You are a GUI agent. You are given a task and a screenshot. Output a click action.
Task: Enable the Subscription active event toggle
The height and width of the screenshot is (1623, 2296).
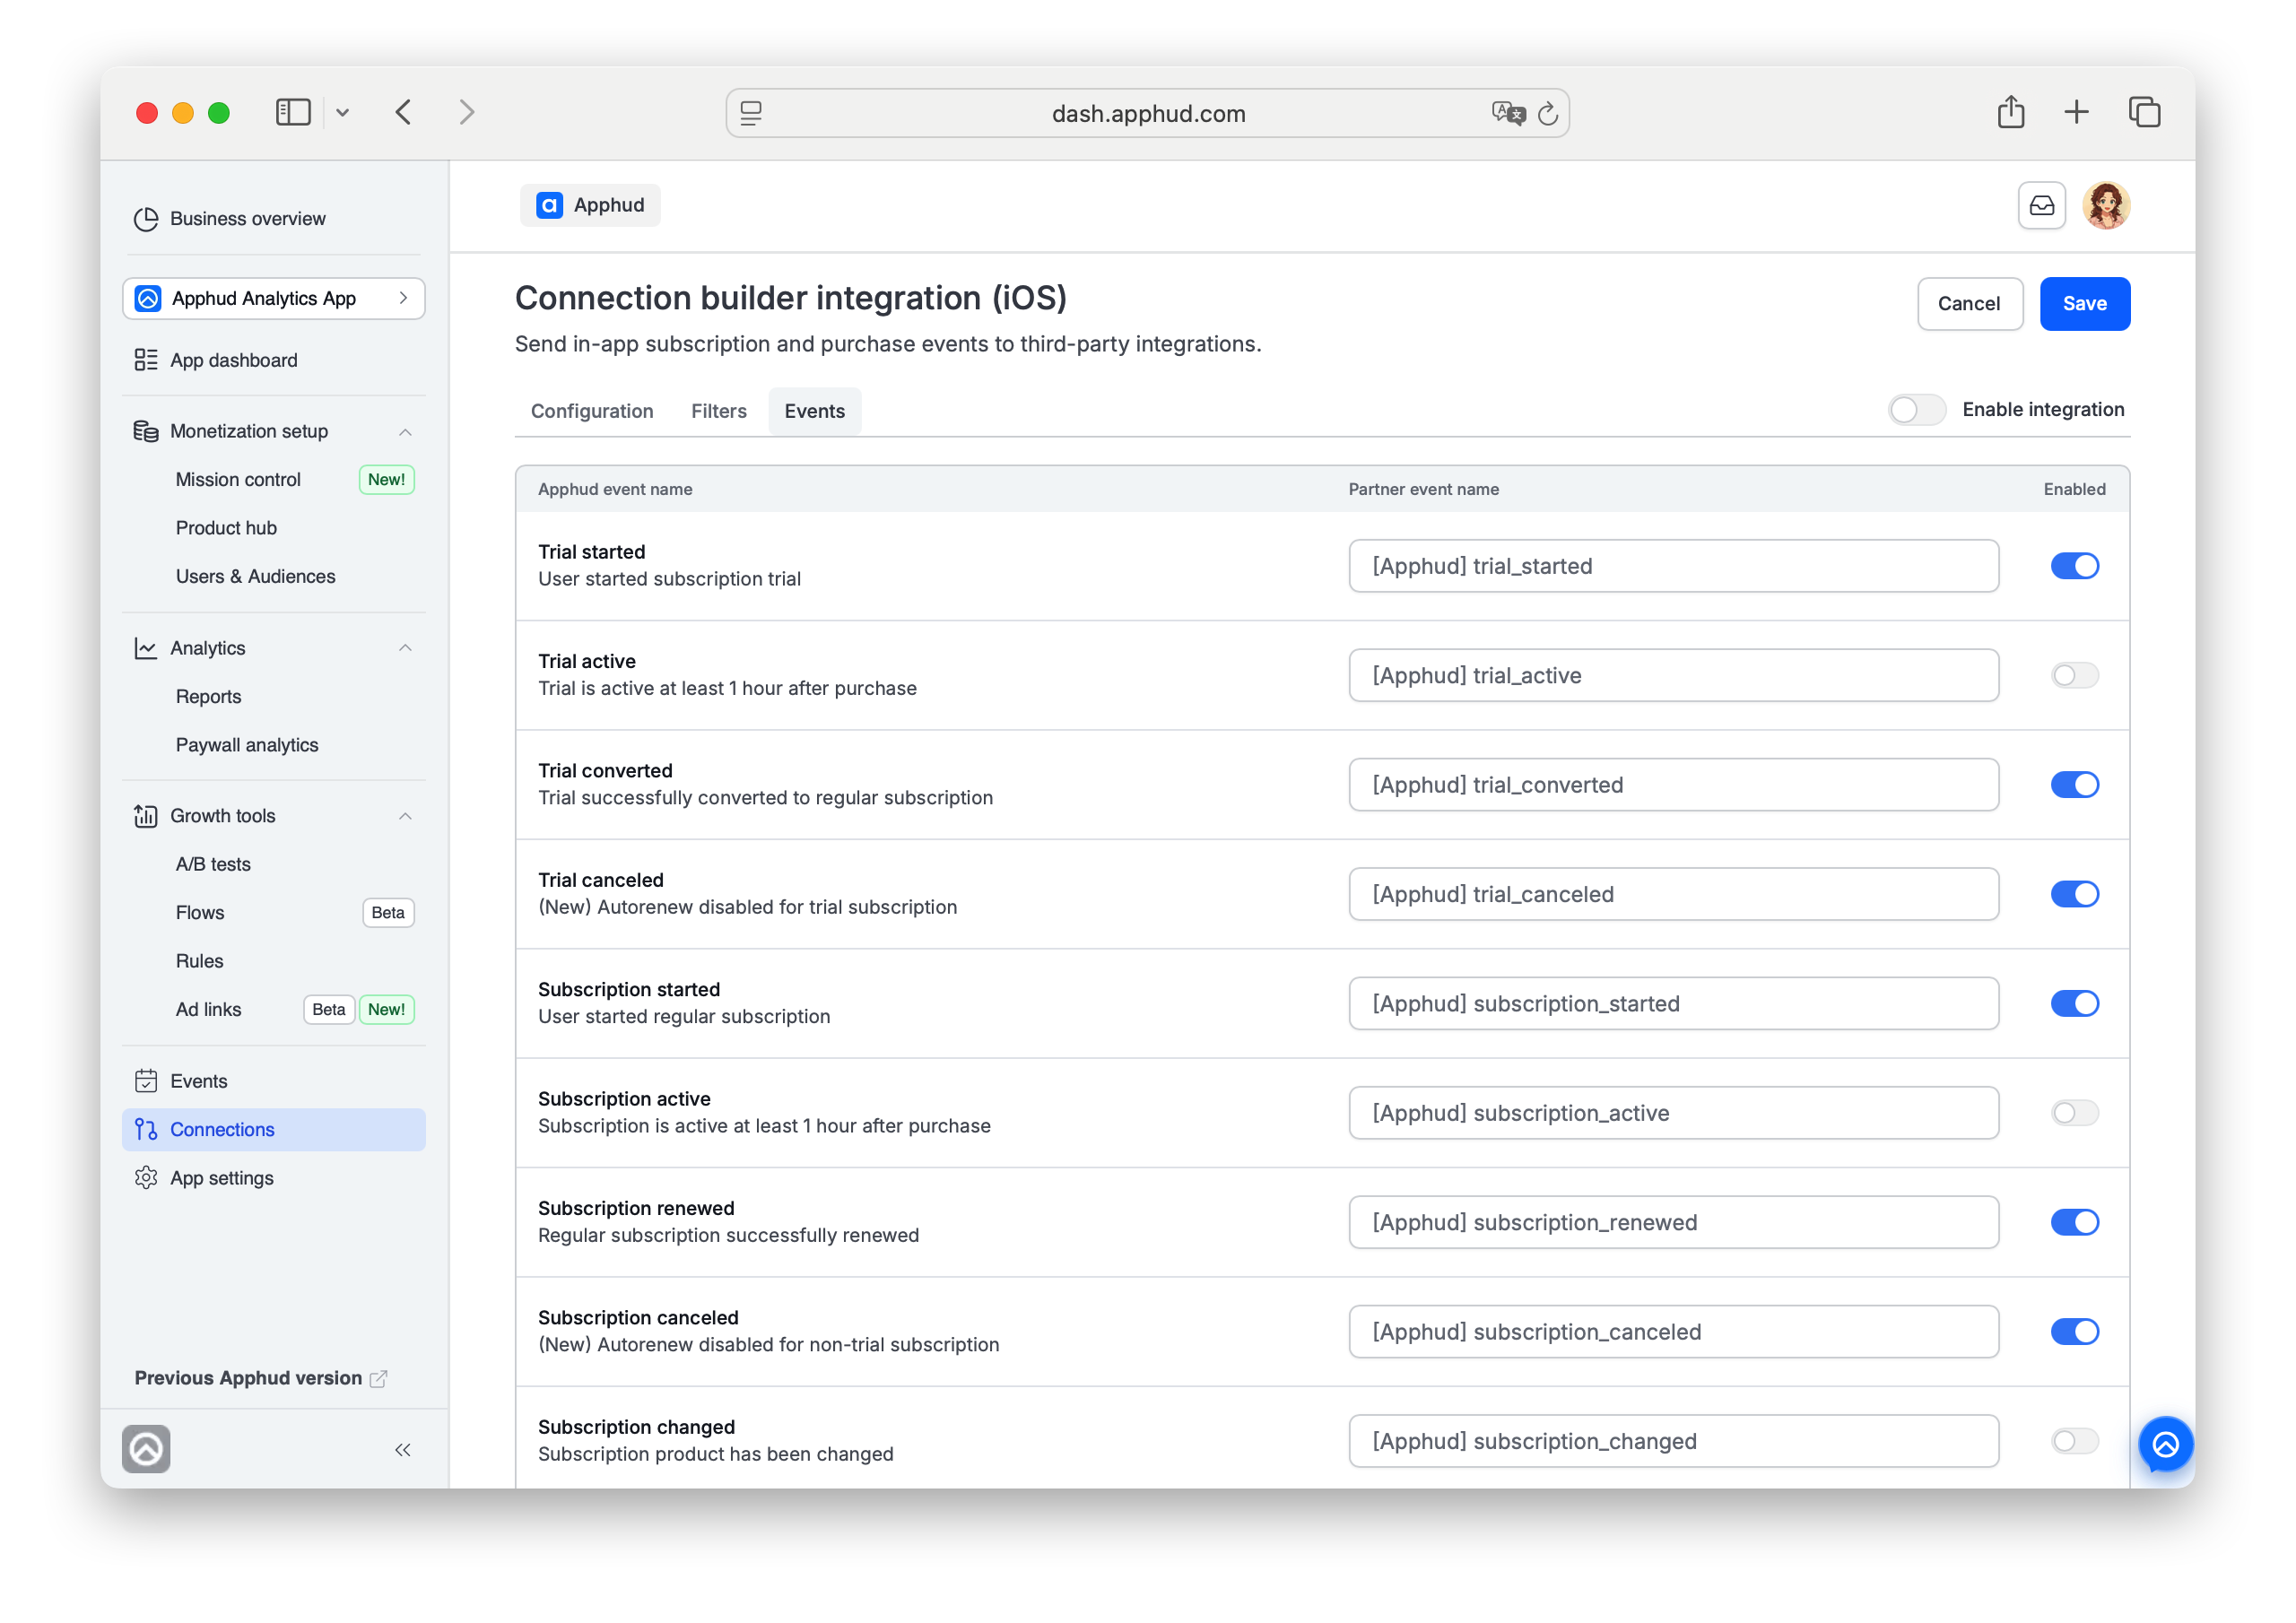(x=2074, y=1113)
